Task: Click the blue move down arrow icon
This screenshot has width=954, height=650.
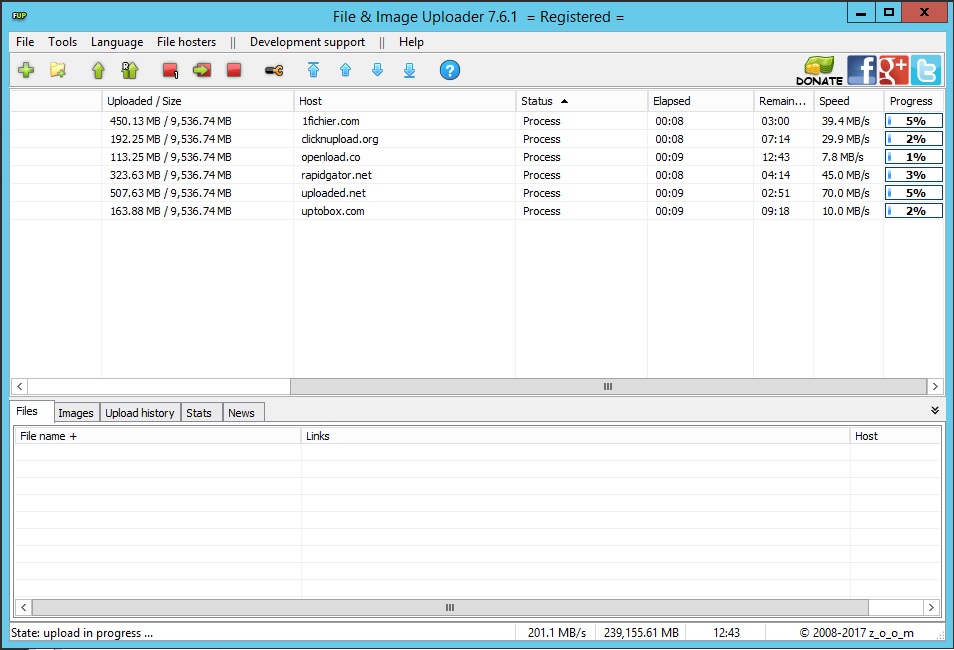Action: pyautogui.click(x=377, y=70)
